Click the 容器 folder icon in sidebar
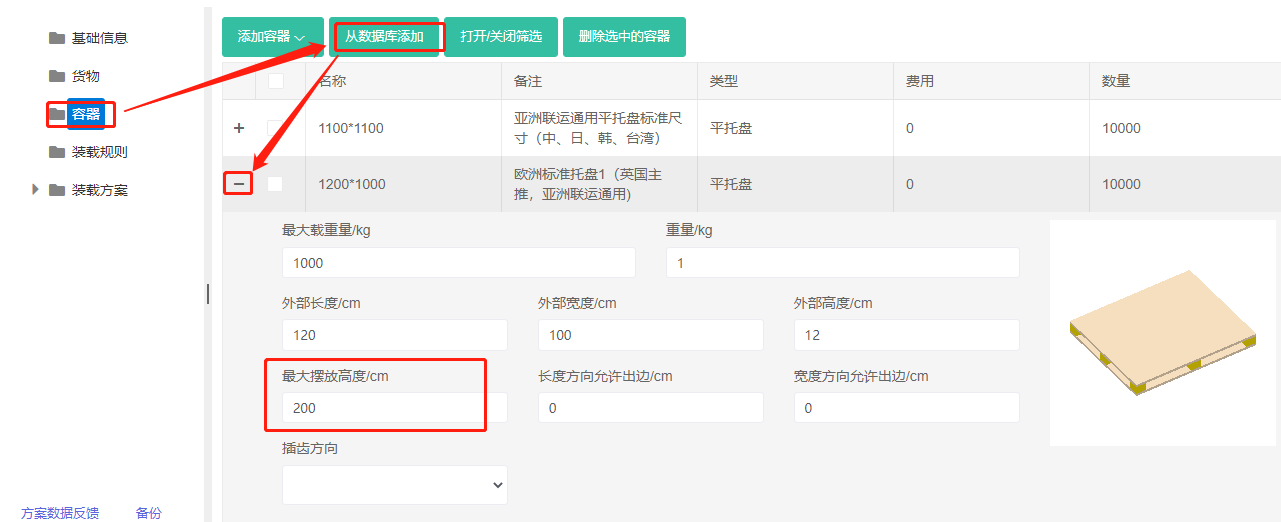 coord(57,114)
